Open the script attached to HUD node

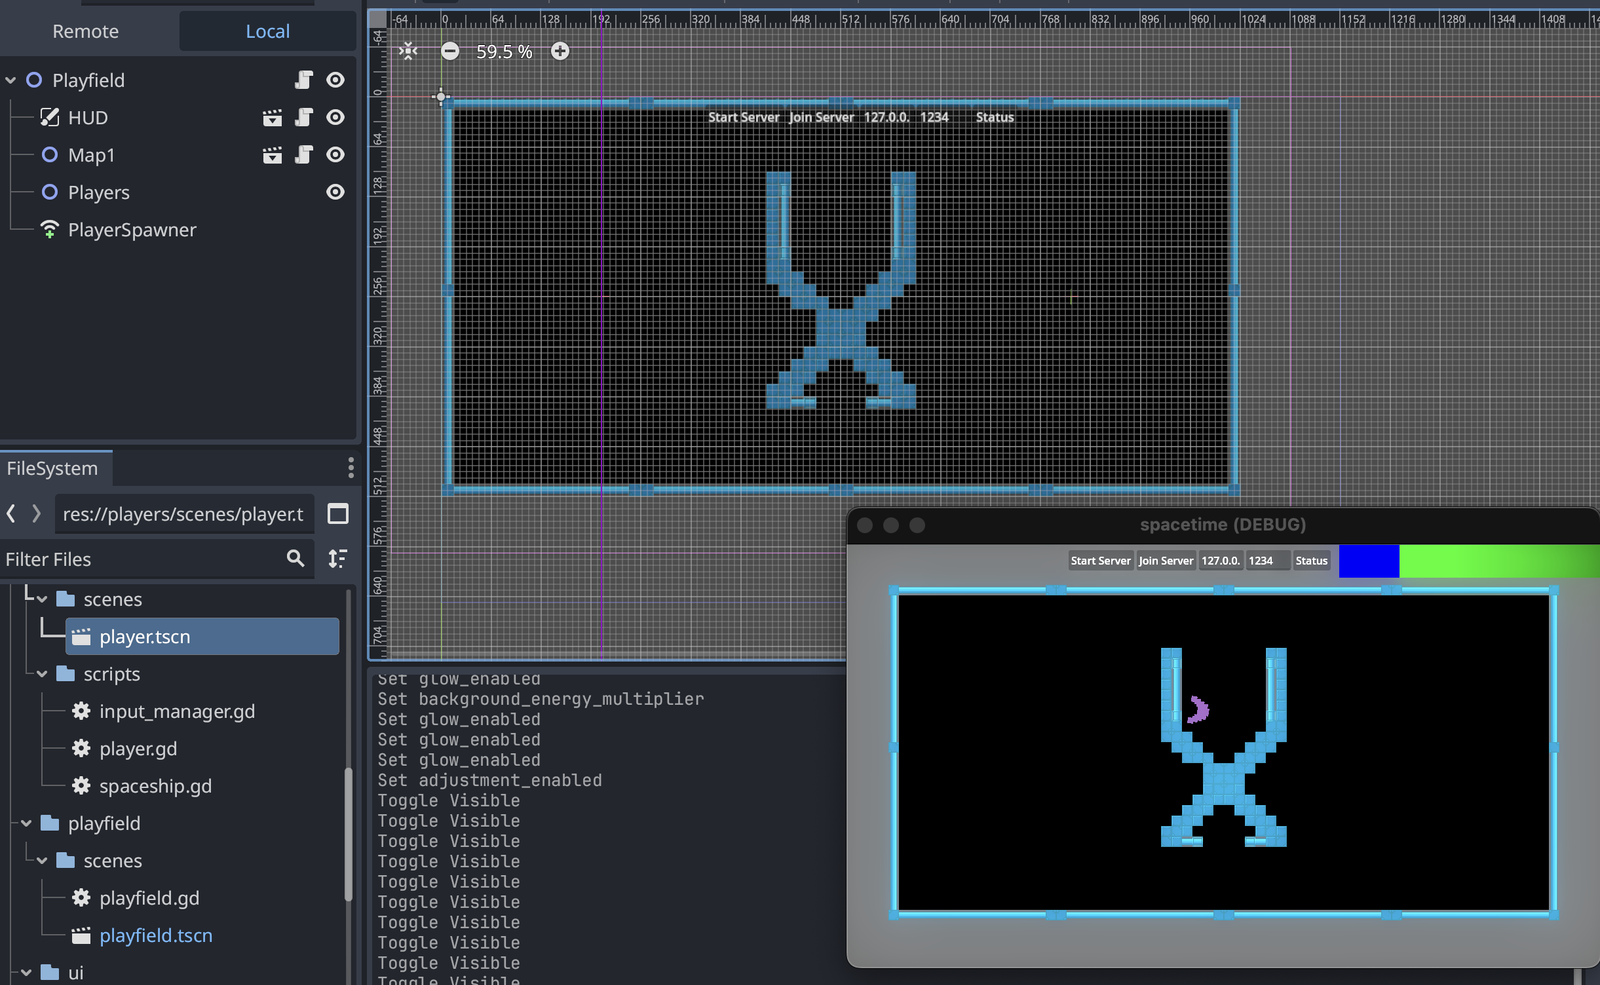point(304,118)
